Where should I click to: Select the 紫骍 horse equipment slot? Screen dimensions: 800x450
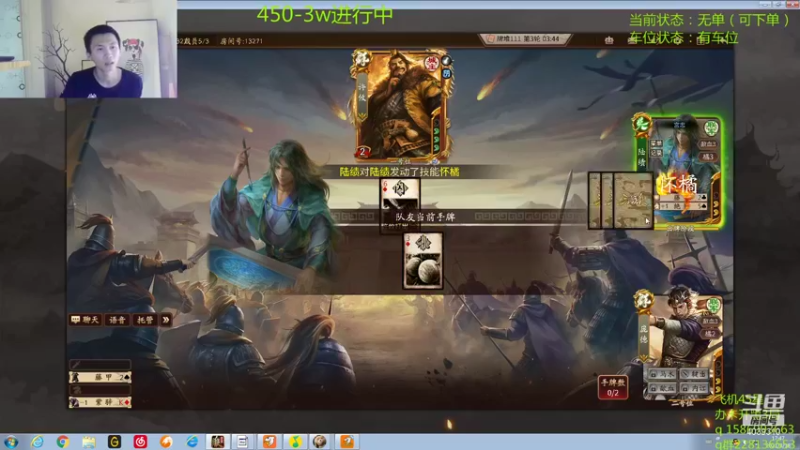click(x=100, y=402)
